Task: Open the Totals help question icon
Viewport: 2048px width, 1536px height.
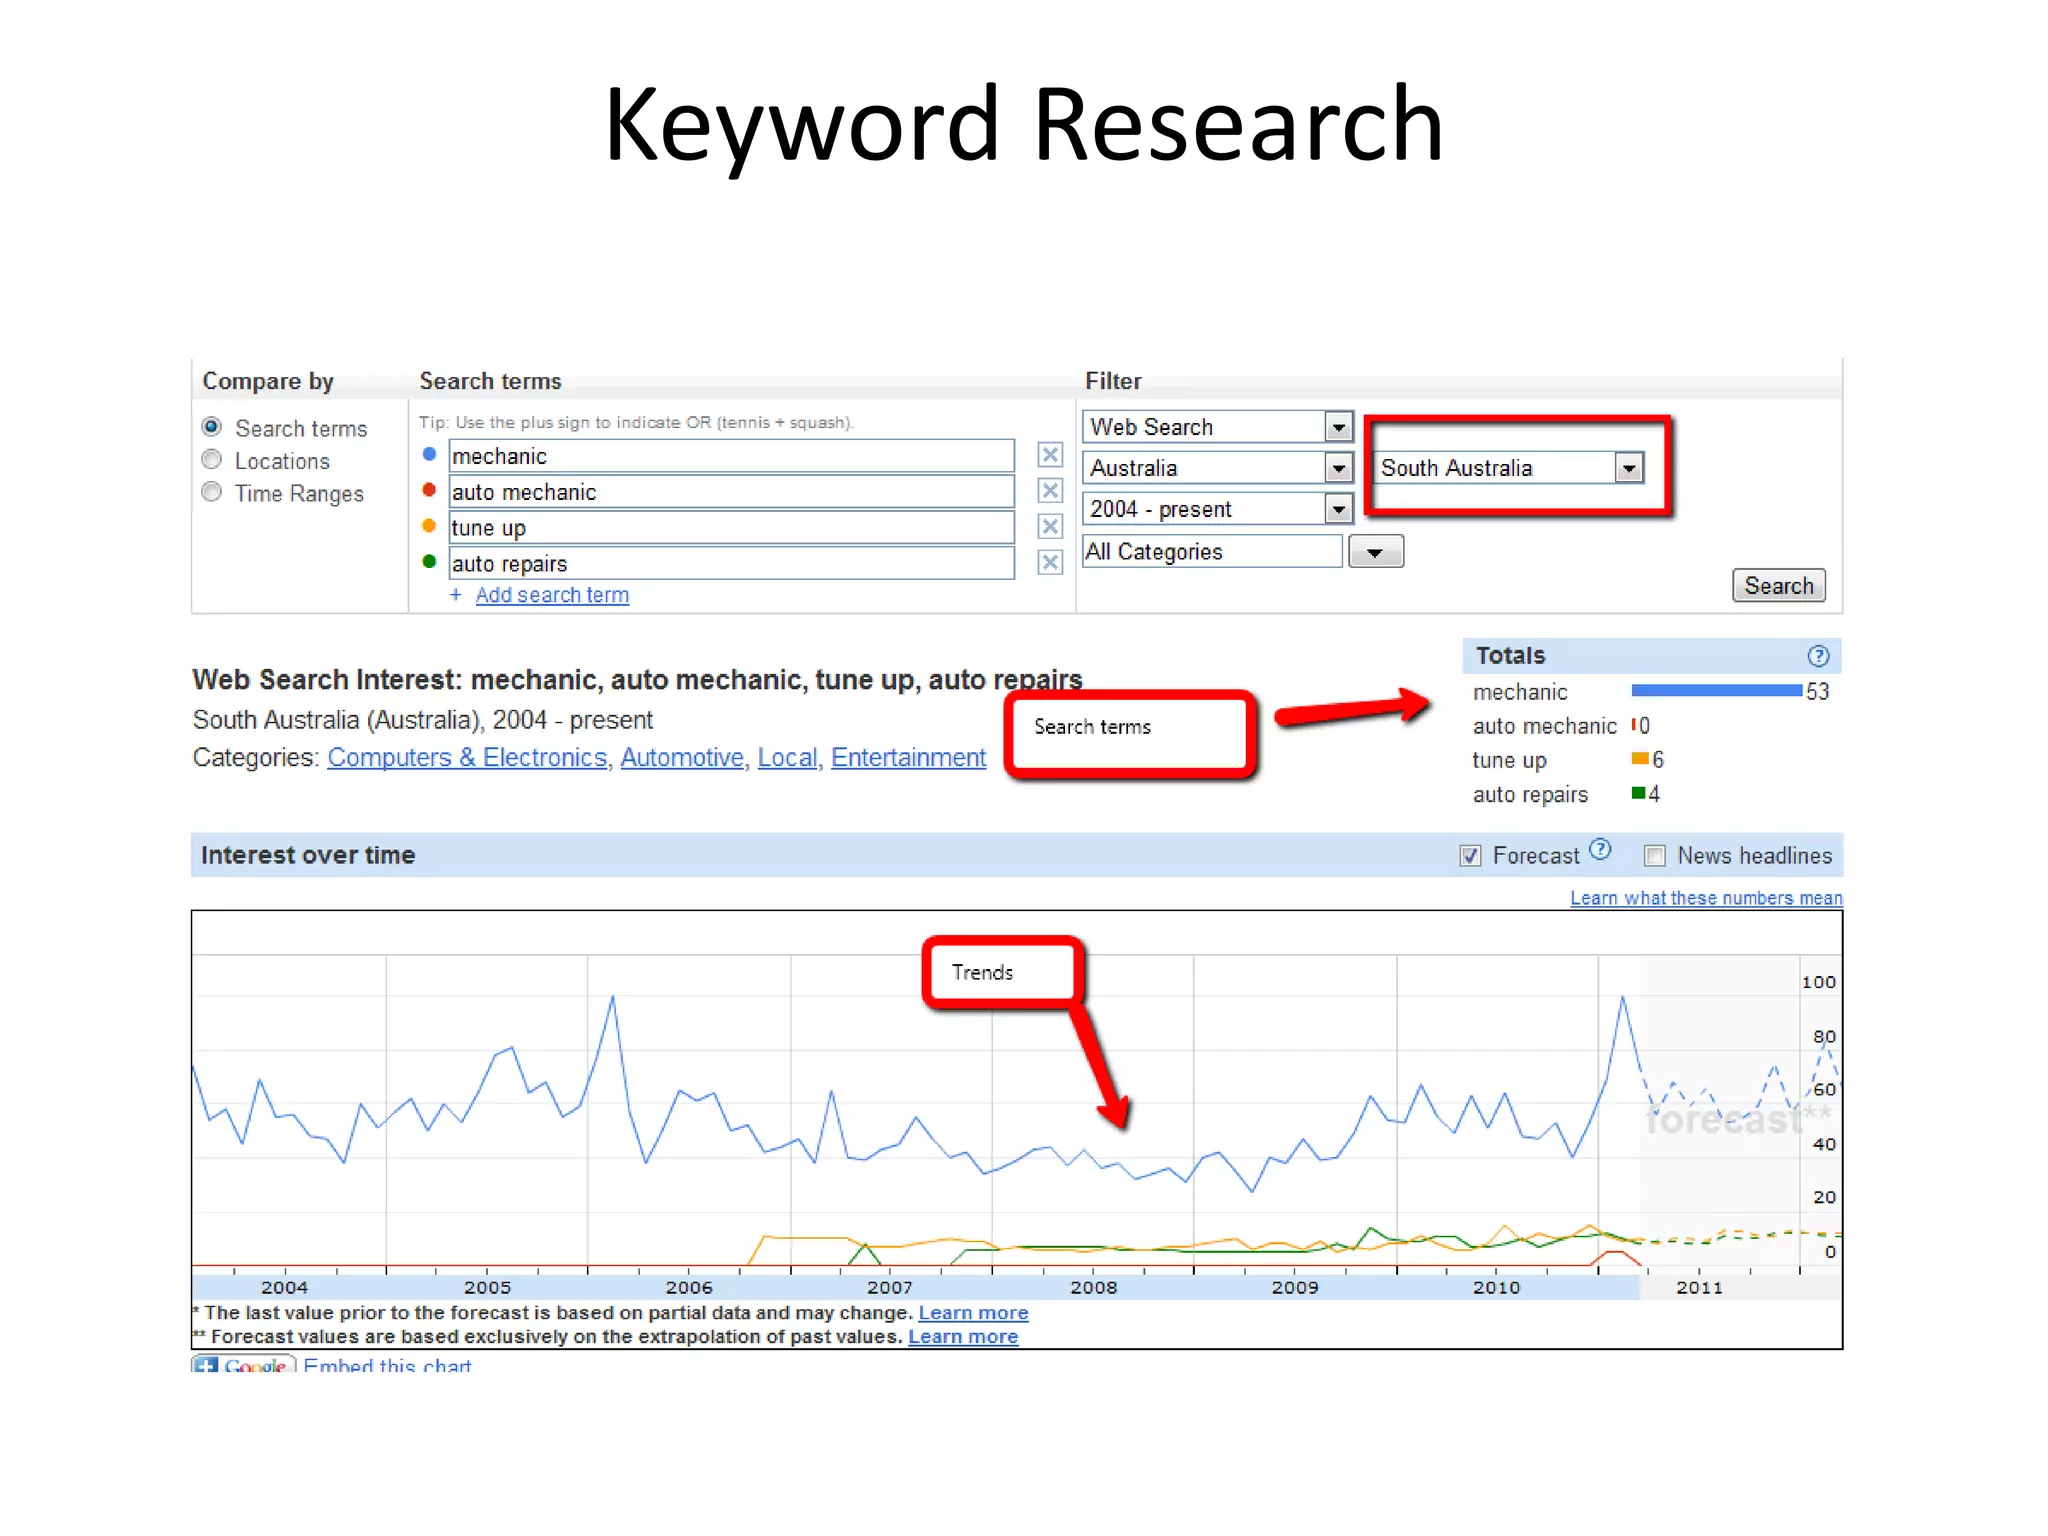Action: click(1817, 656)
